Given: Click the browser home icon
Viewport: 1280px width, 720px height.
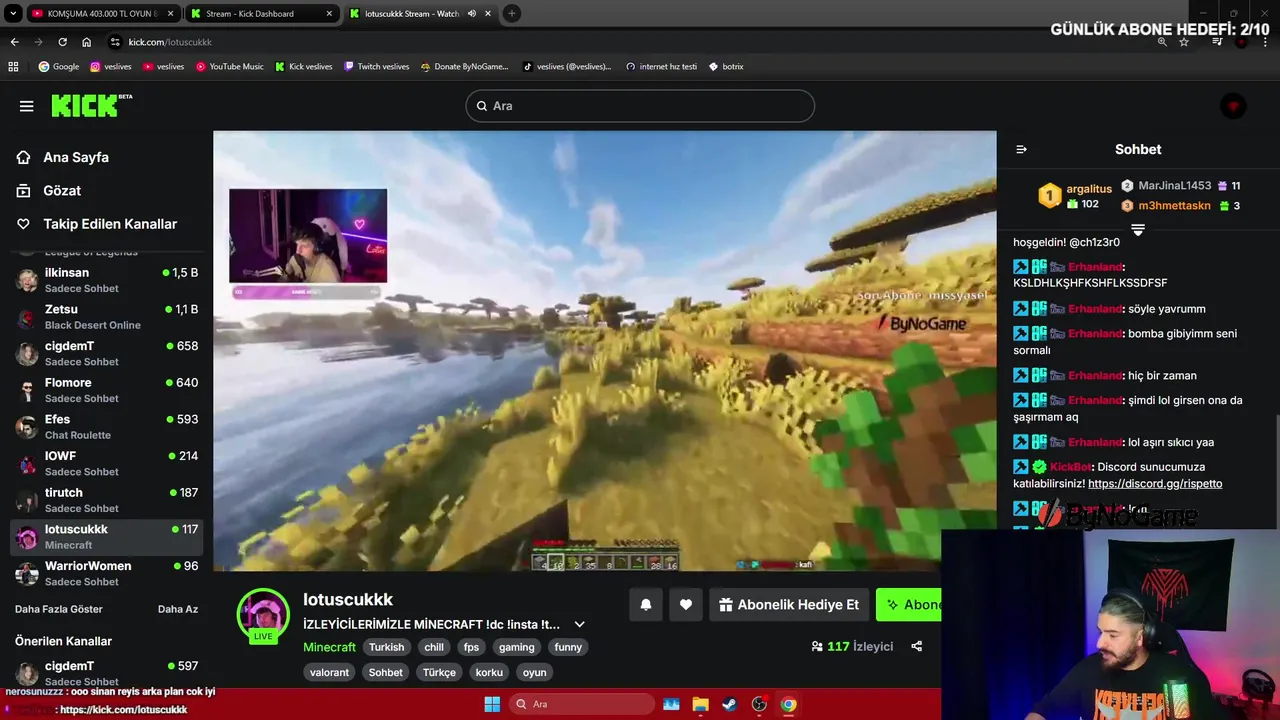Looking at the screenshot, I should pyautogui.click(x=87, y=42).
